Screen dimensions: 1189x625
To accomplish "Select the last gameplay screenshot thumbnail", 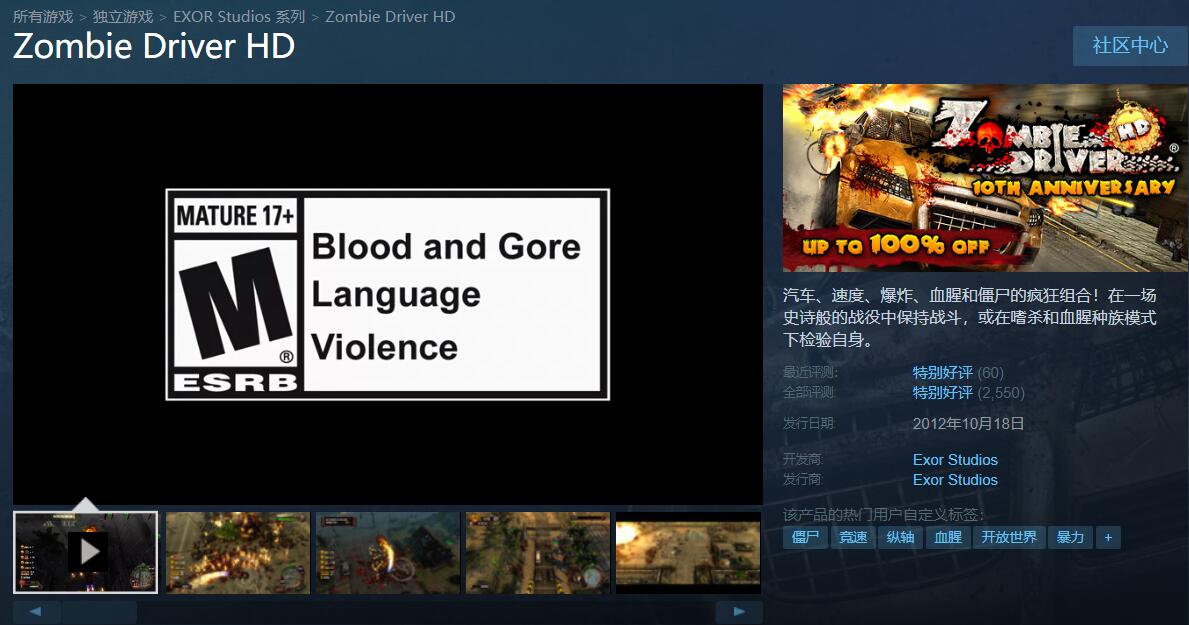I will (688, 552).
